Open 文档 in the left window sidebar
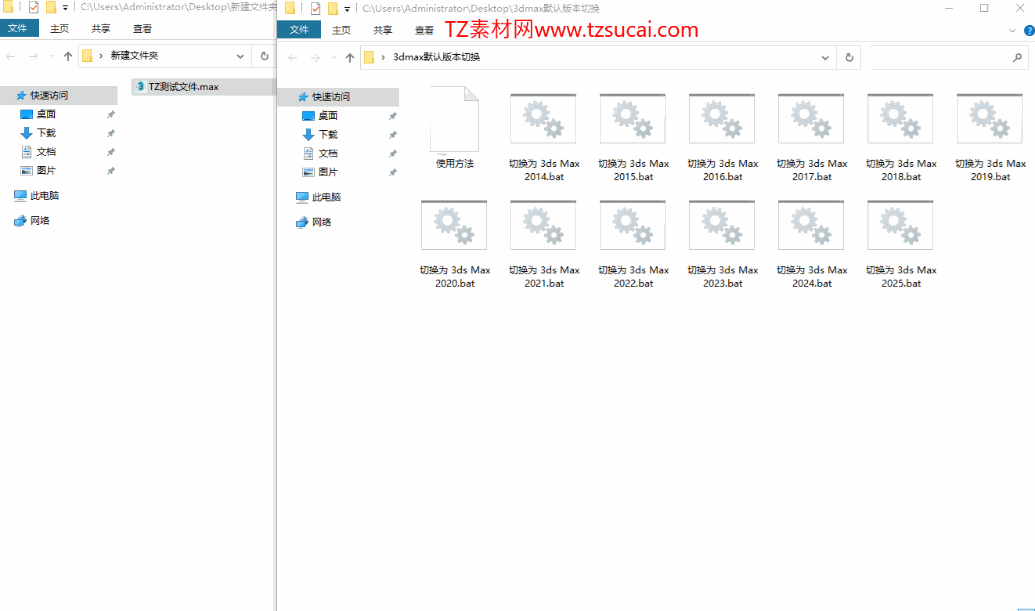 (x=46, y=152)
